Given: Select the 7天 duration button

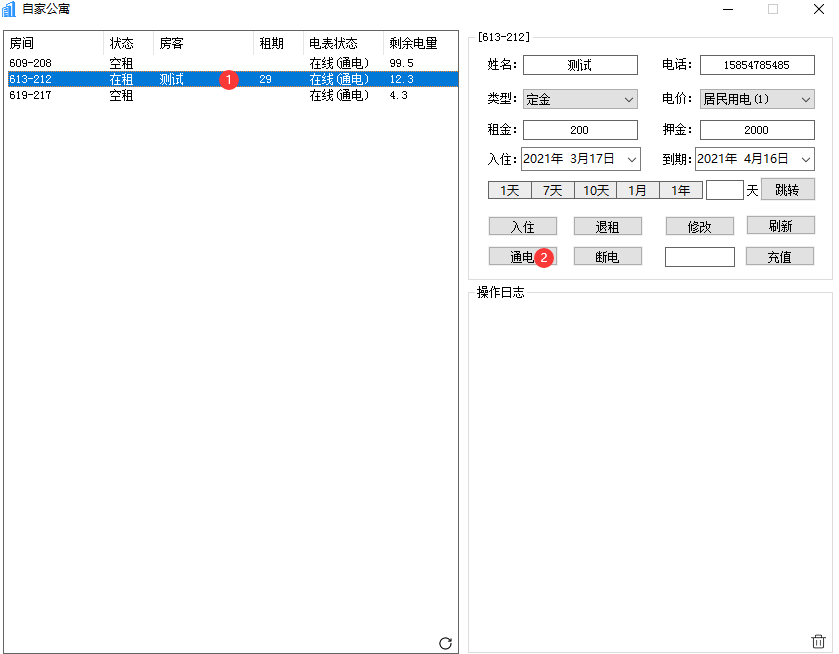Looking at the screenshot, I should [x=553, y=190].
